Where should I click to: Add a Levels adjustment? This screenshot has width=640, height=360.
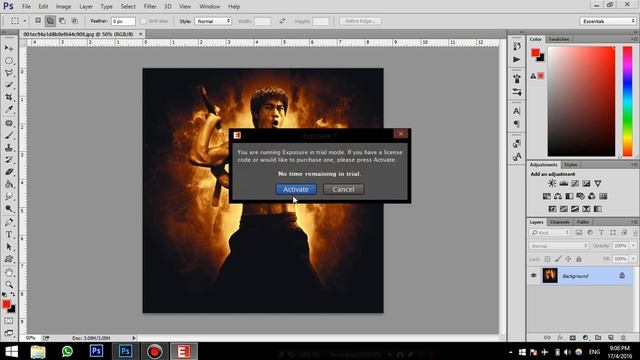coord(564,183)
